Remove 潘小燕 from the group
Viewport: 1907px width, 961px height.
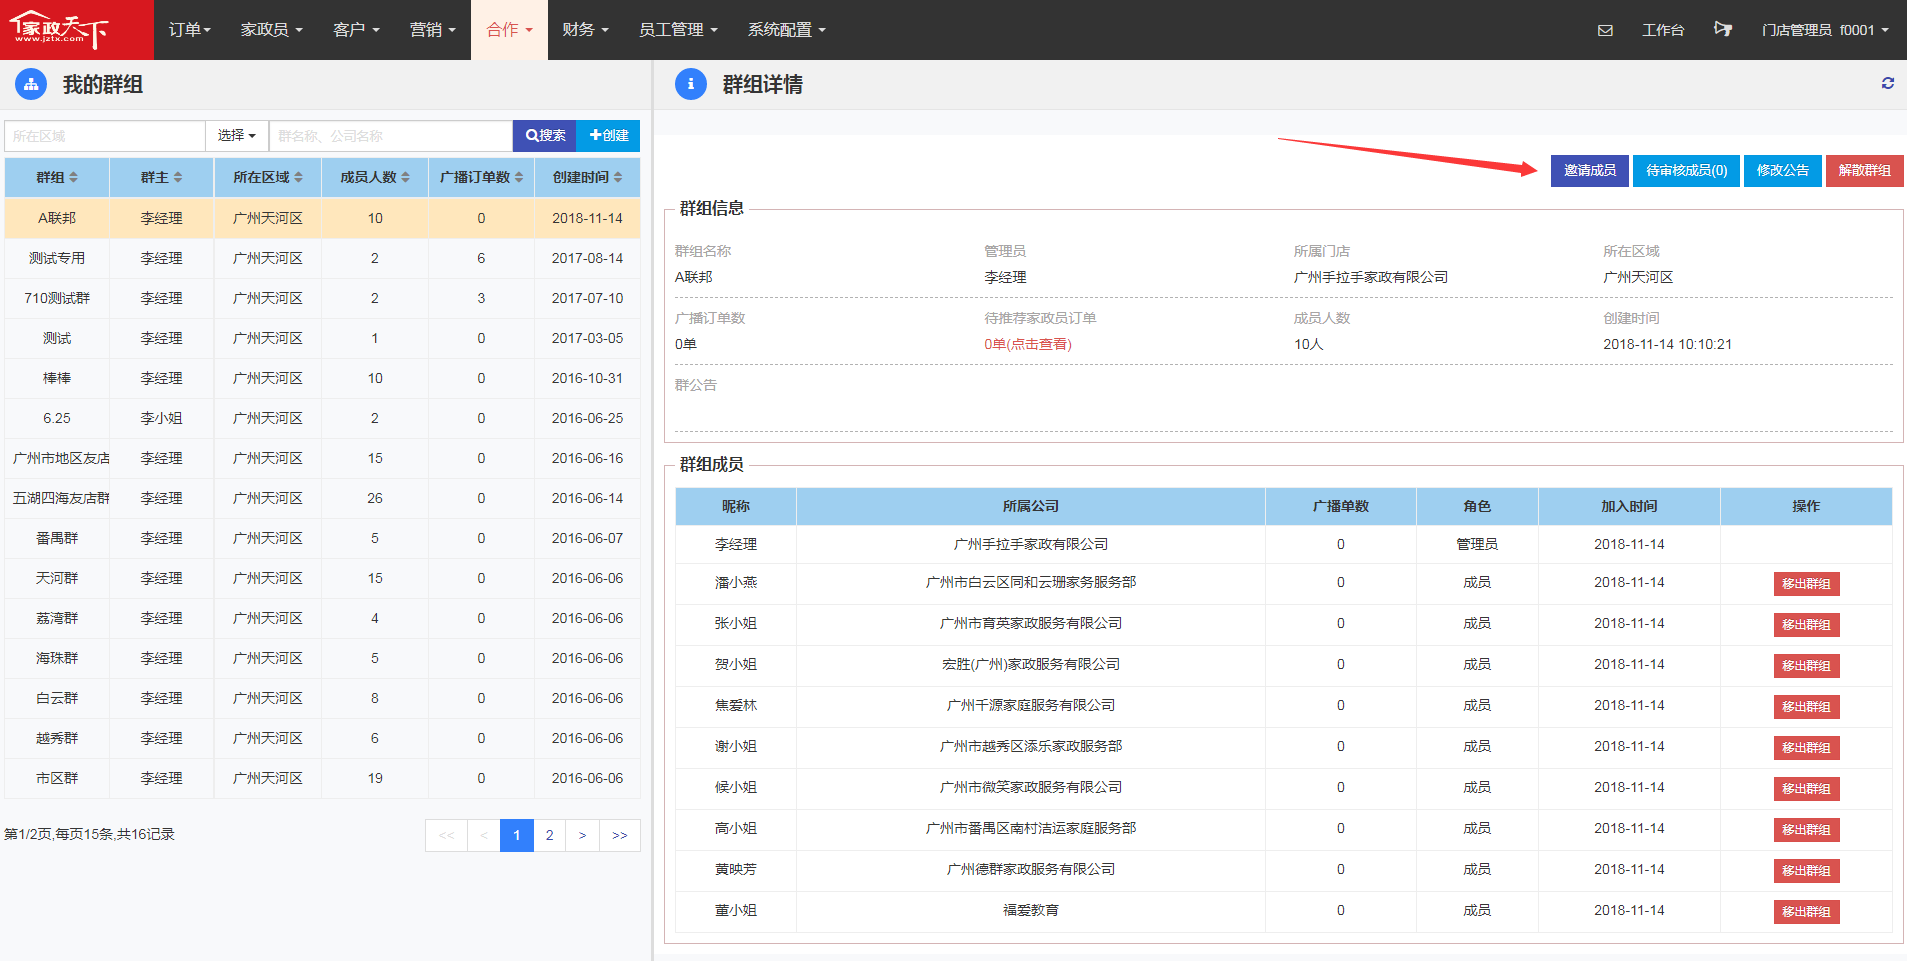tap(1806, 584)
